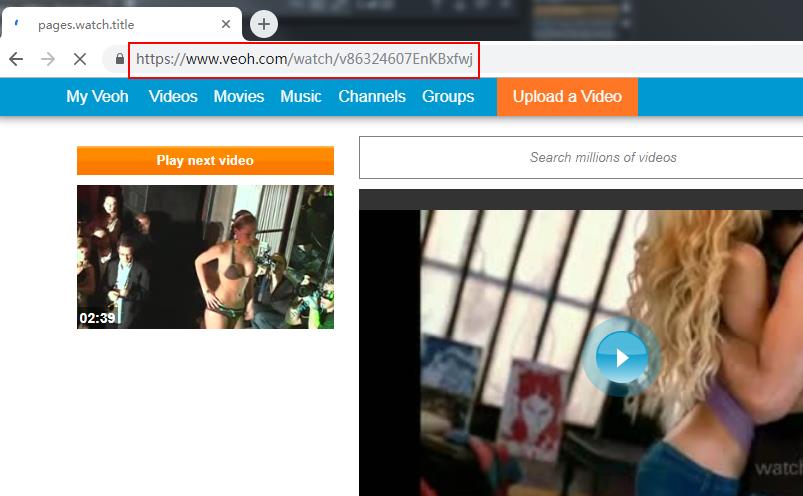Open the My Veoh menu

[97, 96]
